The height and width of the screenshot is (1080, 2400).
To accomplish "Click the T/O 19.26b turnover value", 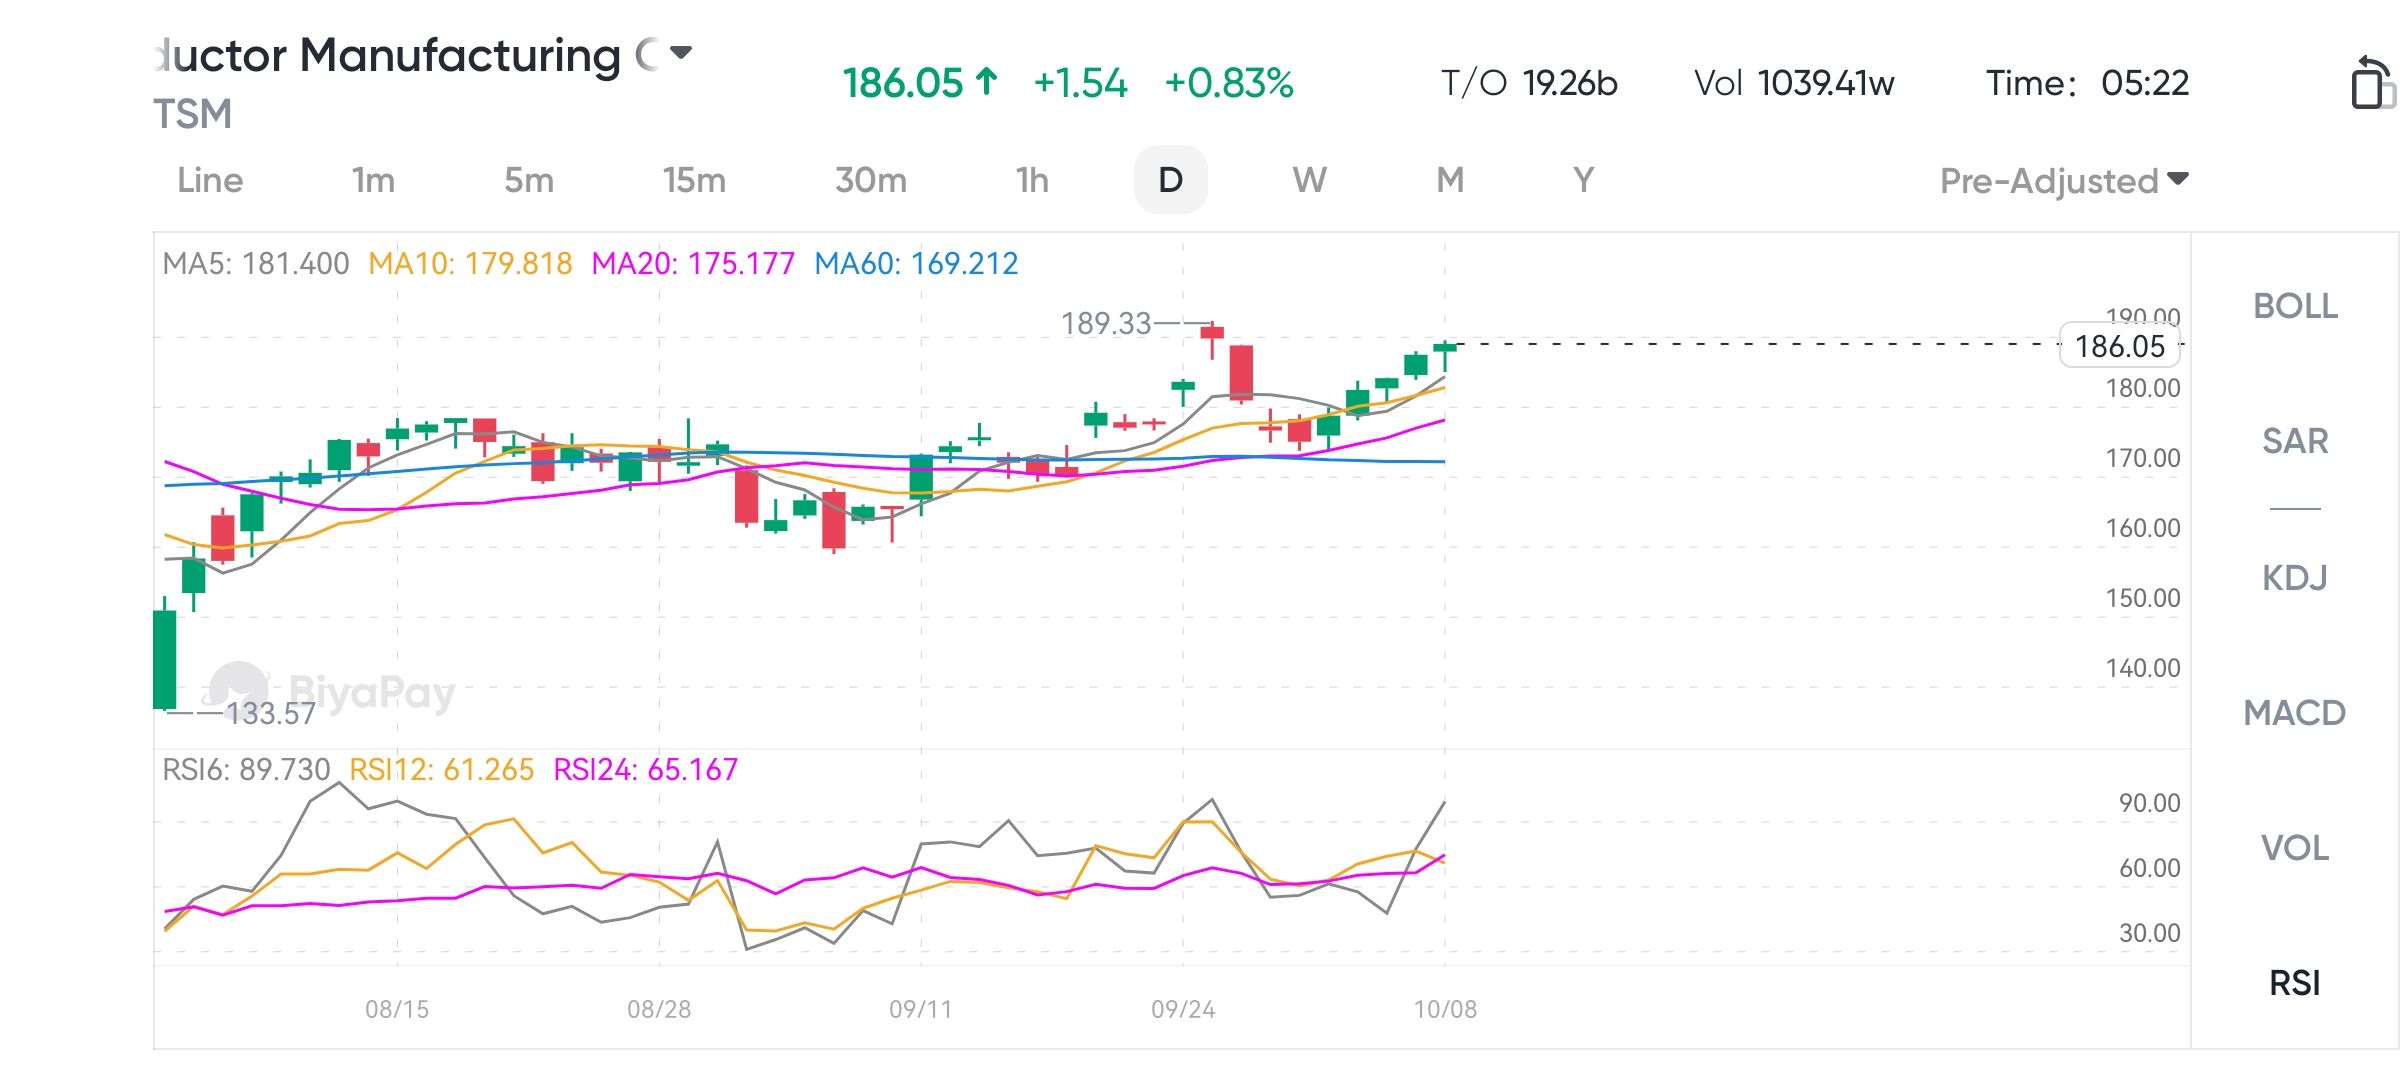I will click(1529, 83).
